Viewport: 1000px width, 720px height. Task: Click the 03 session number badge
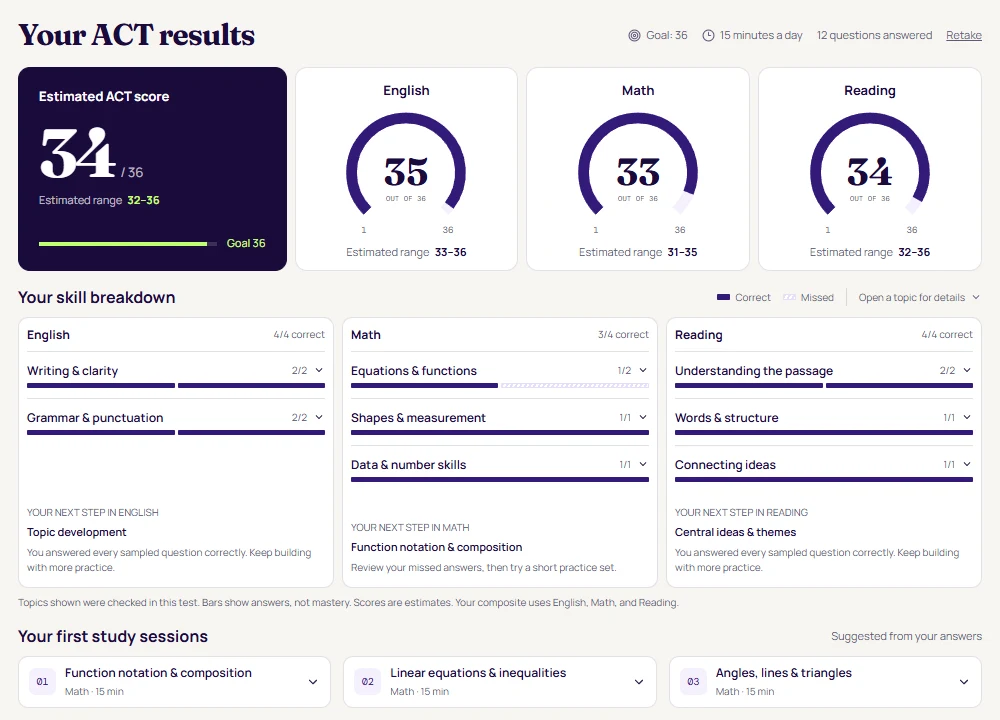click(693, 682)
